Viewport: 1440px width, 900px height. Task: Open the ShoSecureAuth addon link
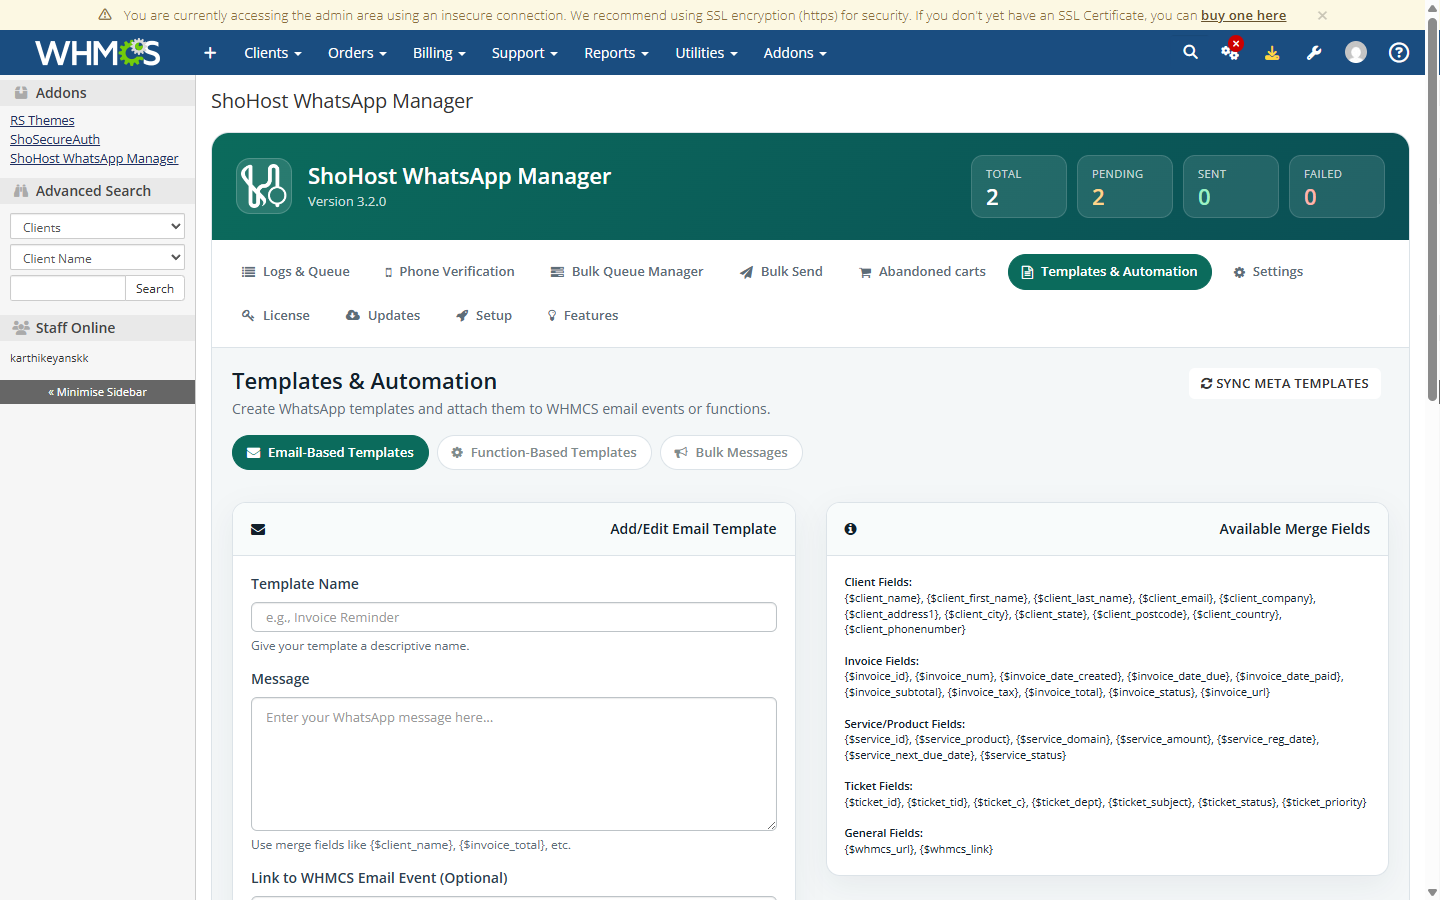pos(55,139)
